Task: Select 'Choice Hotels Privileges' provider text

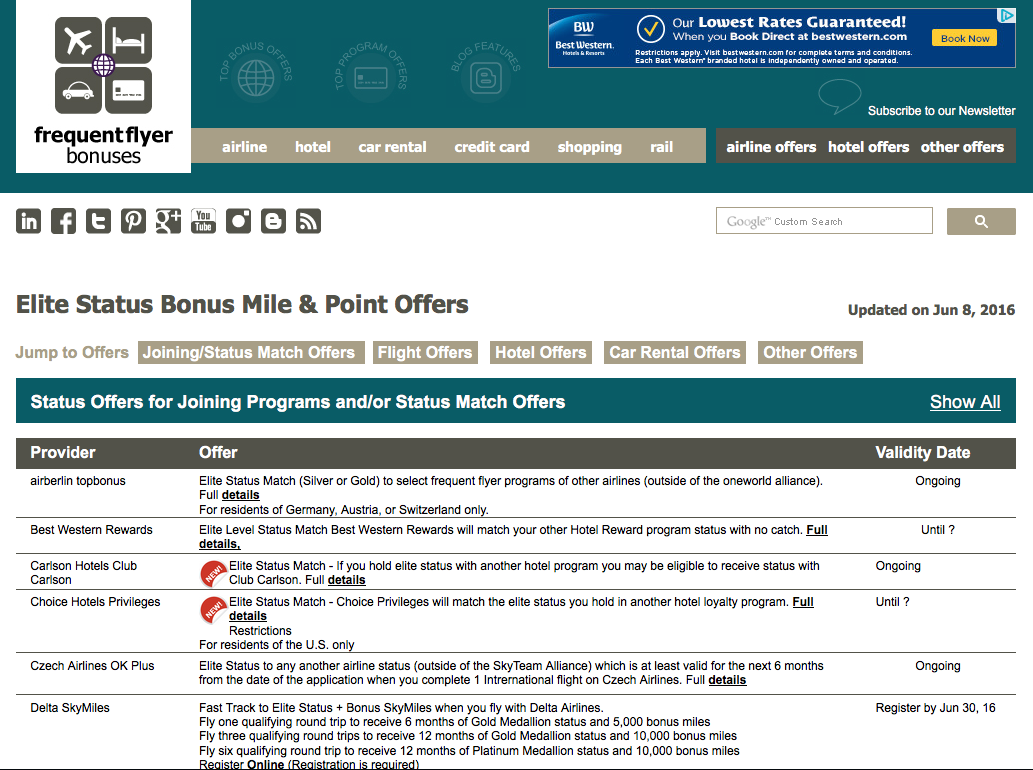Action: coord(96,602)
